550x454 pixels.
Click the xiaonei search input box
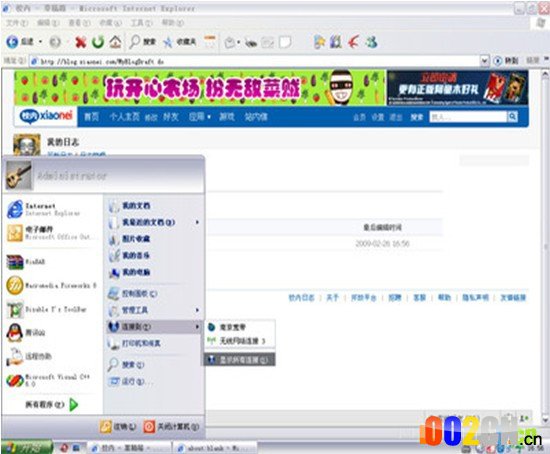[468, 117]
